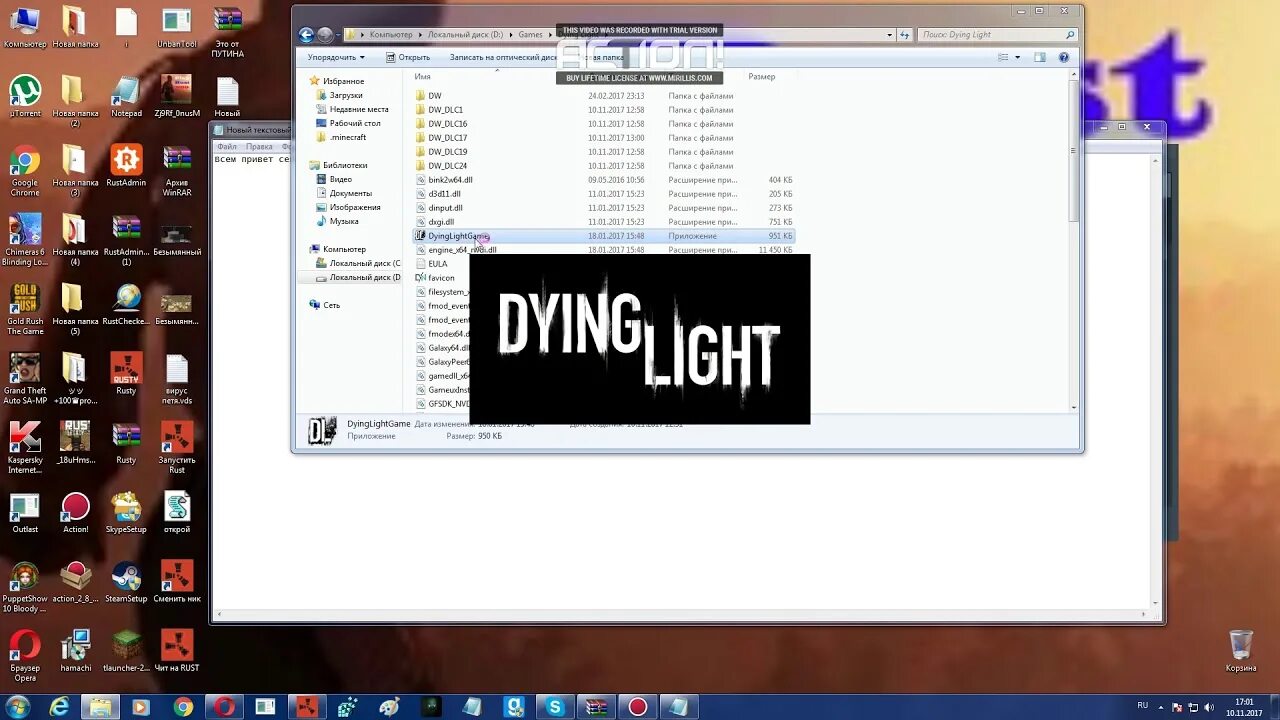Screen dimensions: 1280x720
Task: Open the .minecraft favorite folder
Action: (347, 137)
